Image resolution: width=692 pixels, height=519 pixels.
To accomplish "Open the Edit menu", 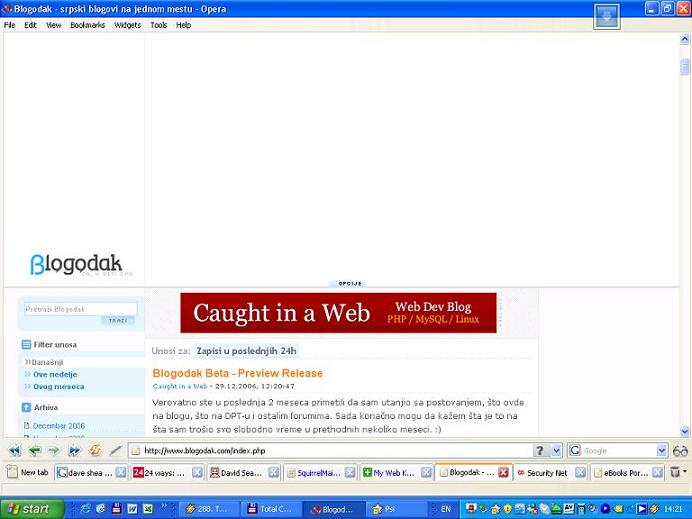I will click(30, 25).
